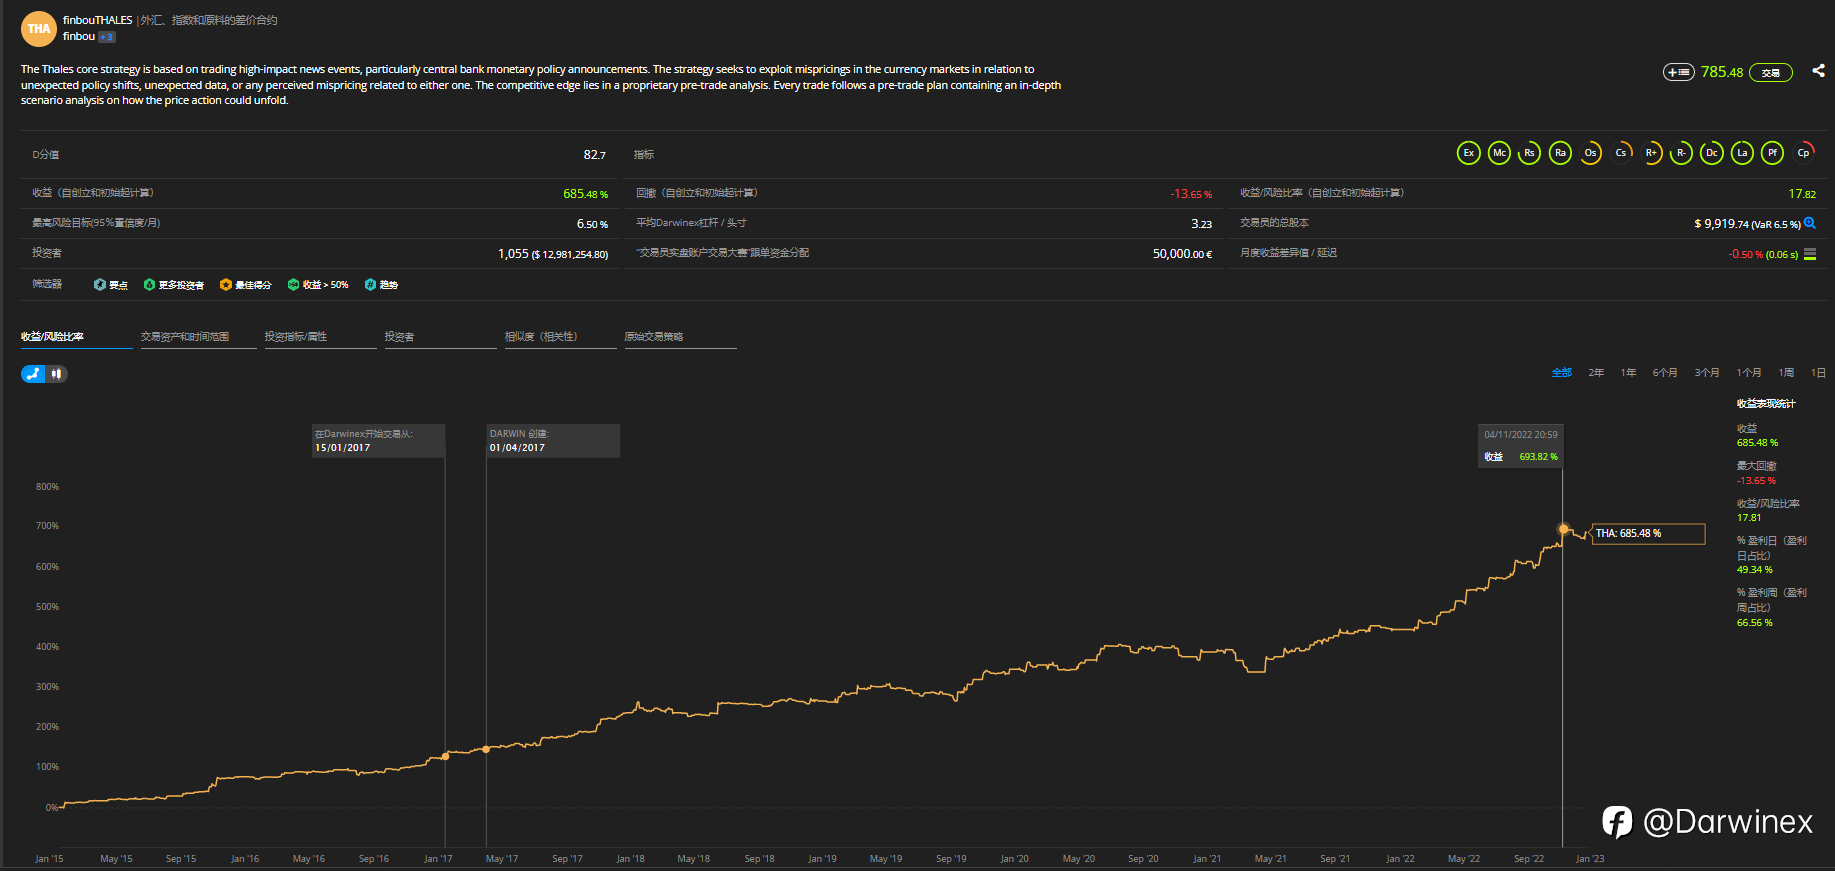
Task: Click the green 交易 button
Action: tap(1770, 73)
